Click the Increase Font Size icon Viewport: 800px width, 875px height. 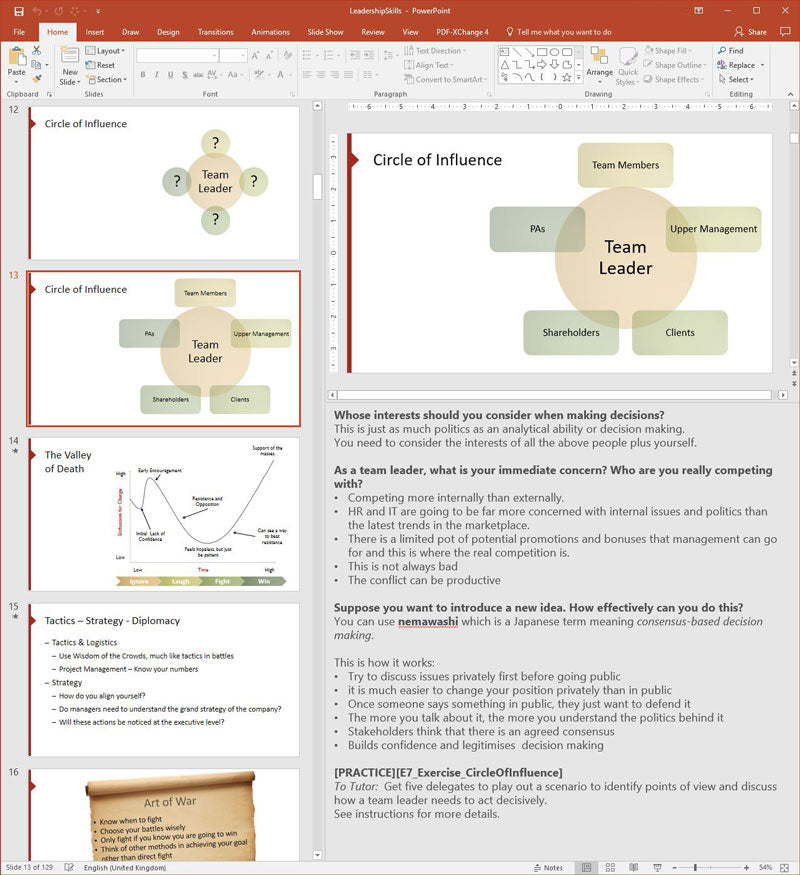pos(255,56)
